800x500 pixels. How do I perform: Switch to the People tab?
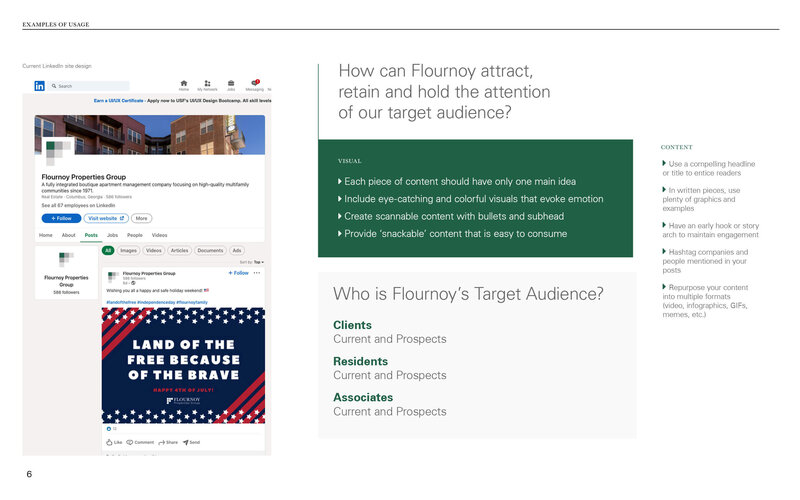(134, 235)
